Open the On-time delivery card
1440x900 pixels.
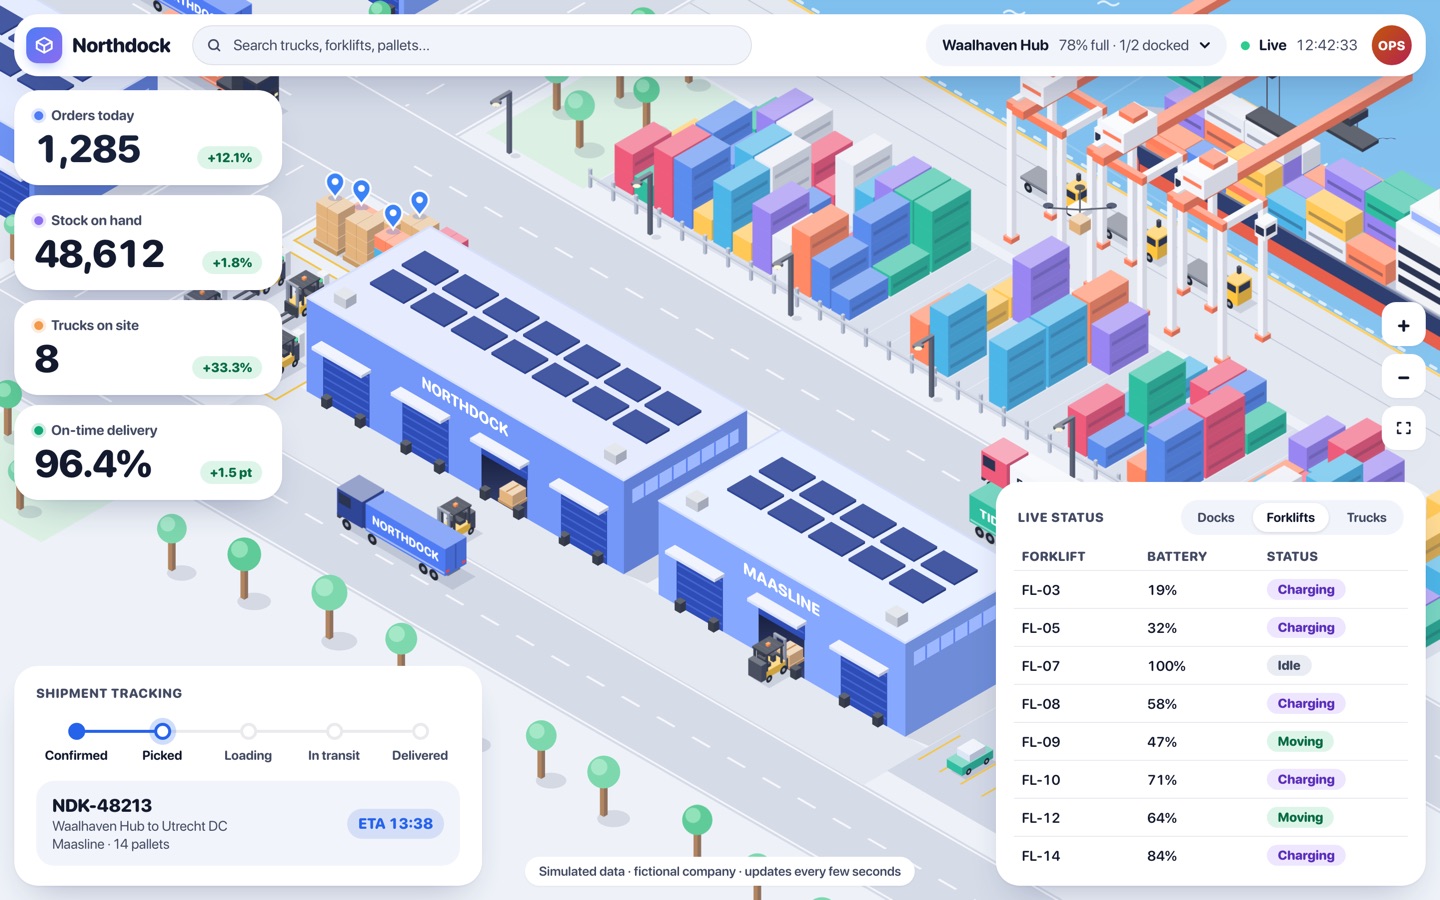(x=148, y=453)
